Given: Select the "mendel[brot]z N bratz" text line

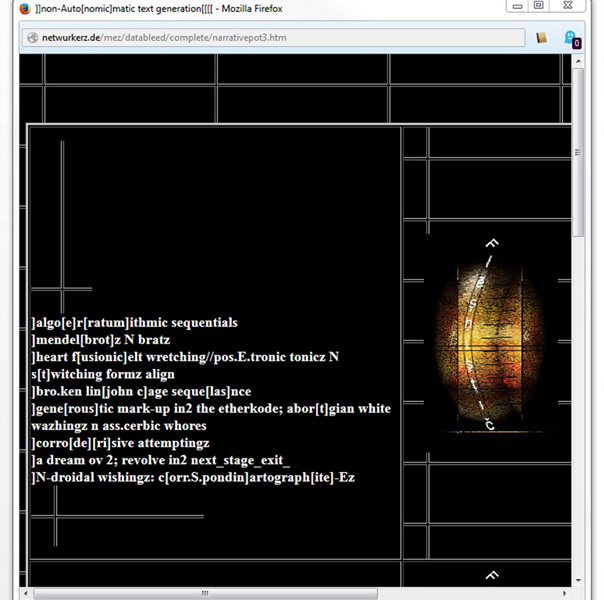Looking at the screenshot, I should click(x=101, y=340).
